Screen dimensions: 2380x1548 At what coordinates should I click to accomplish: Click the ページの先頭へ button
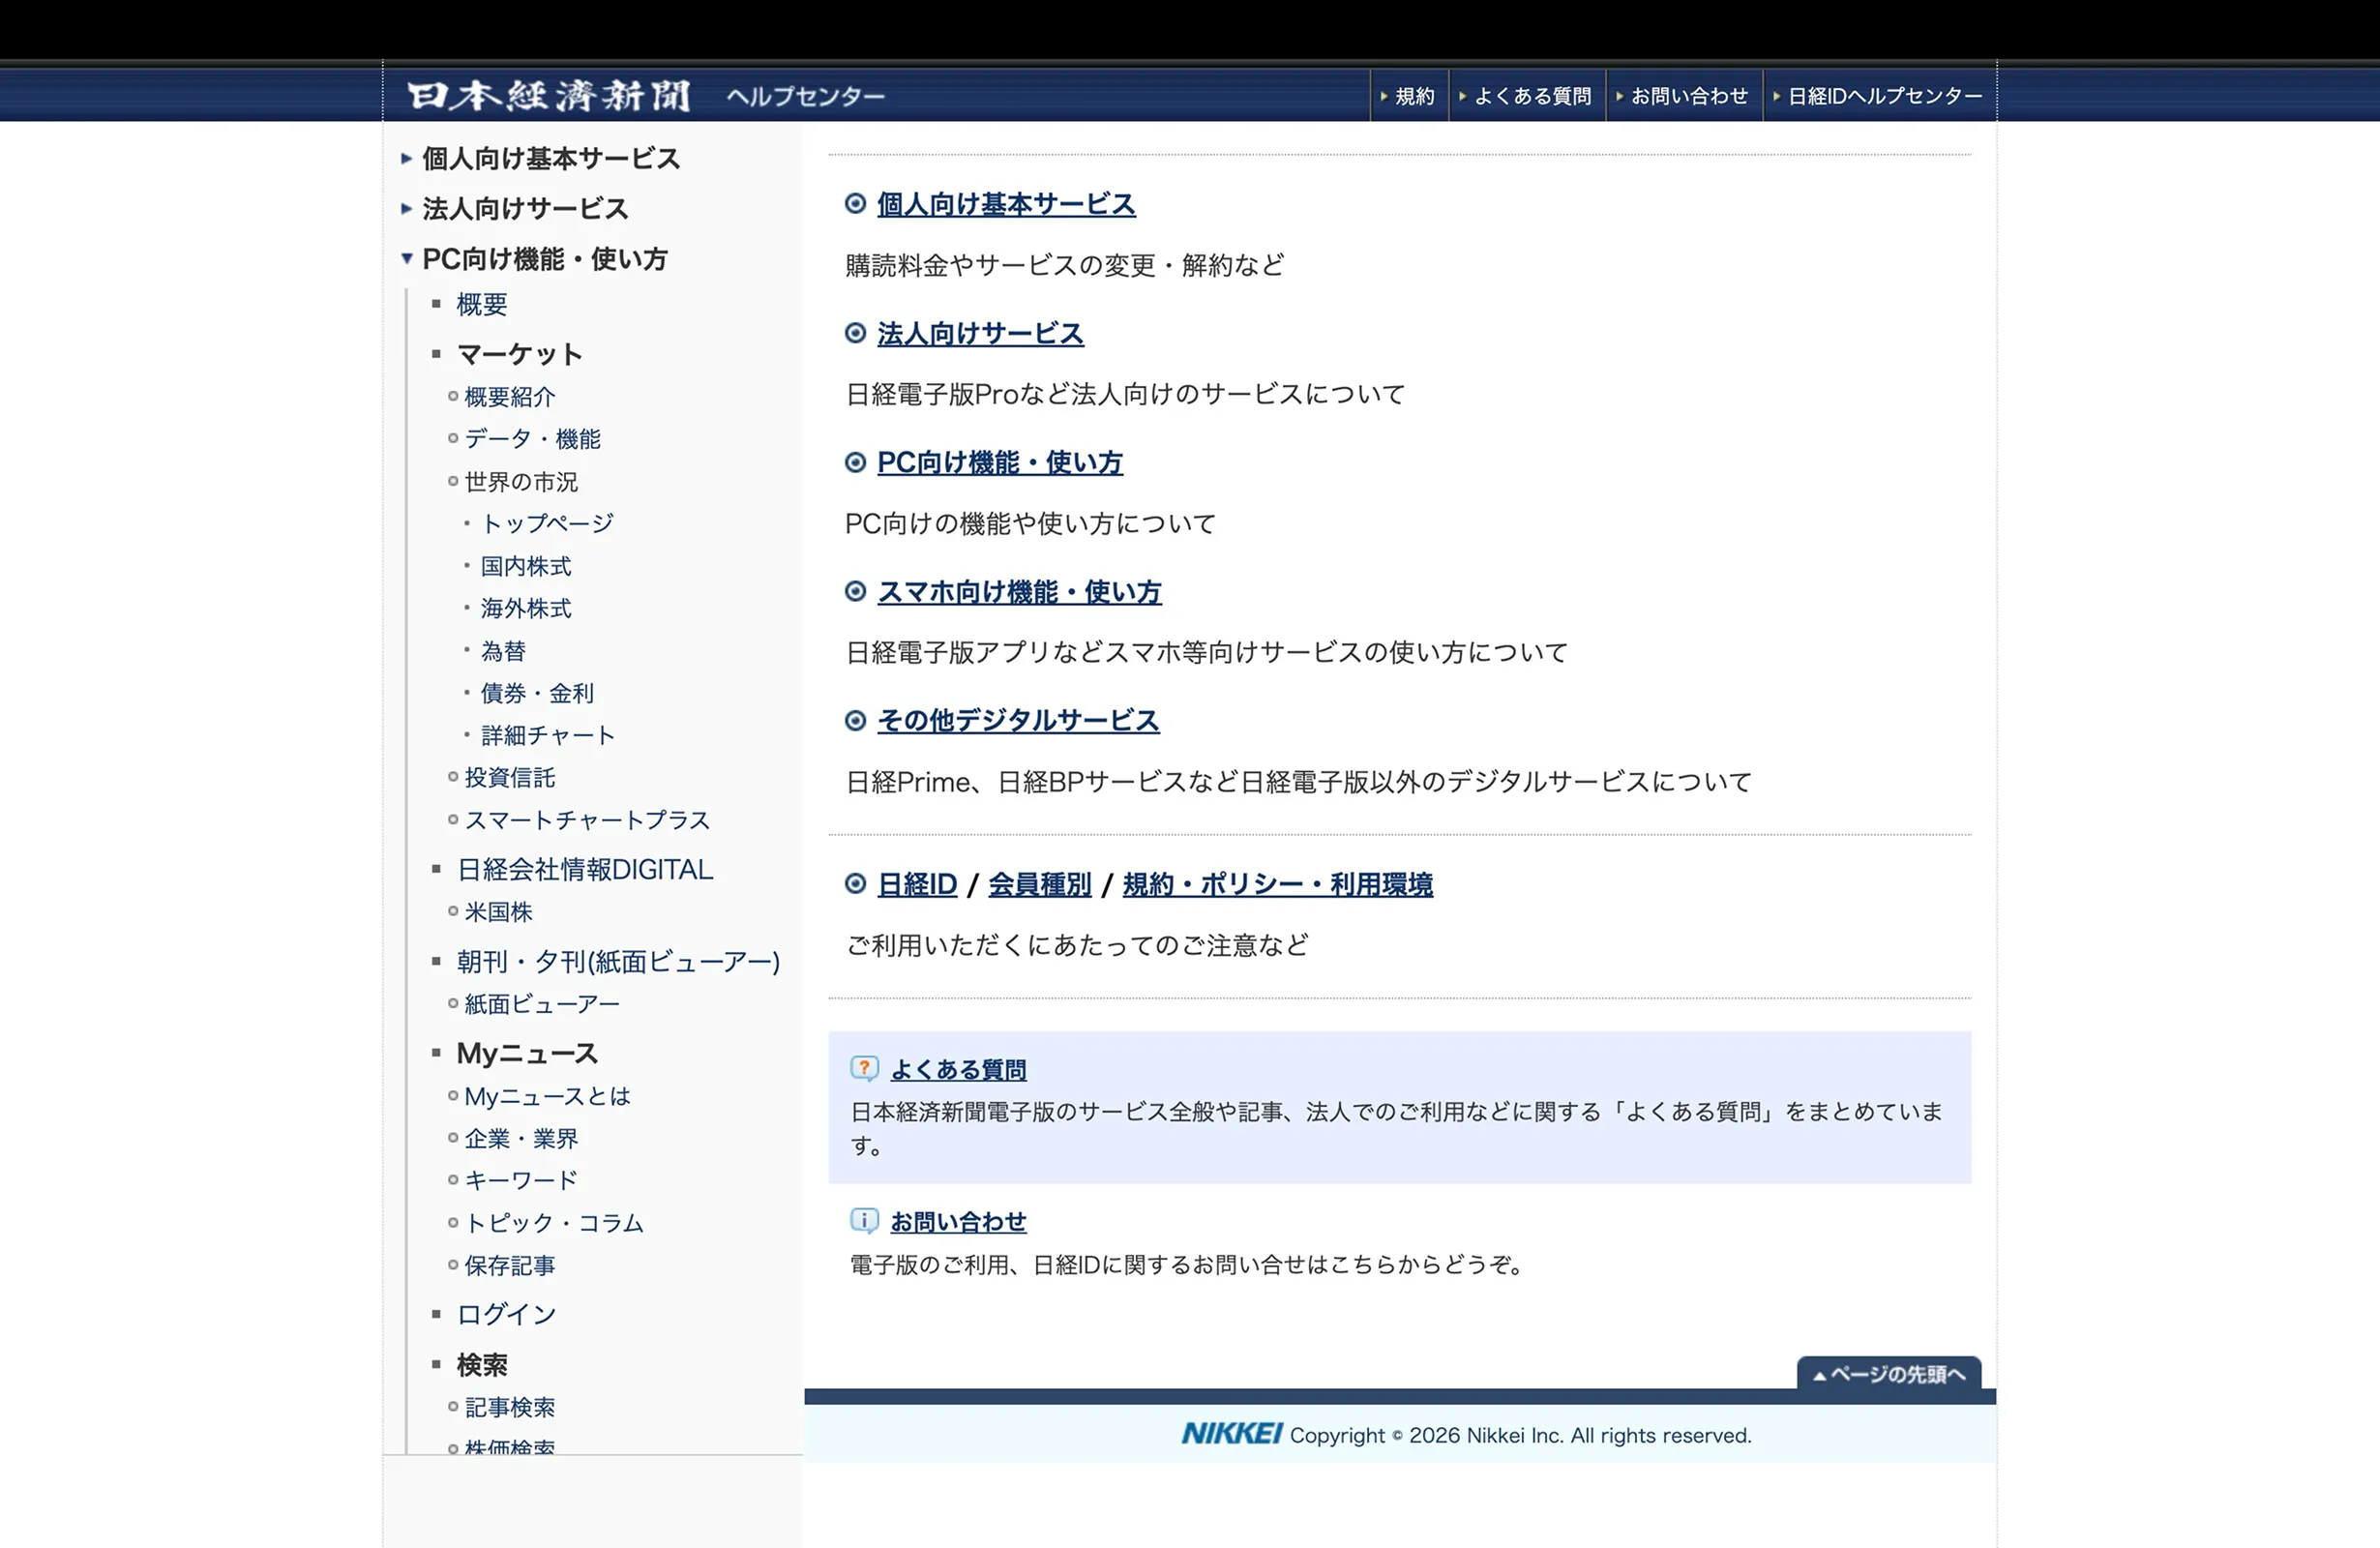tap(1889, 1373)
